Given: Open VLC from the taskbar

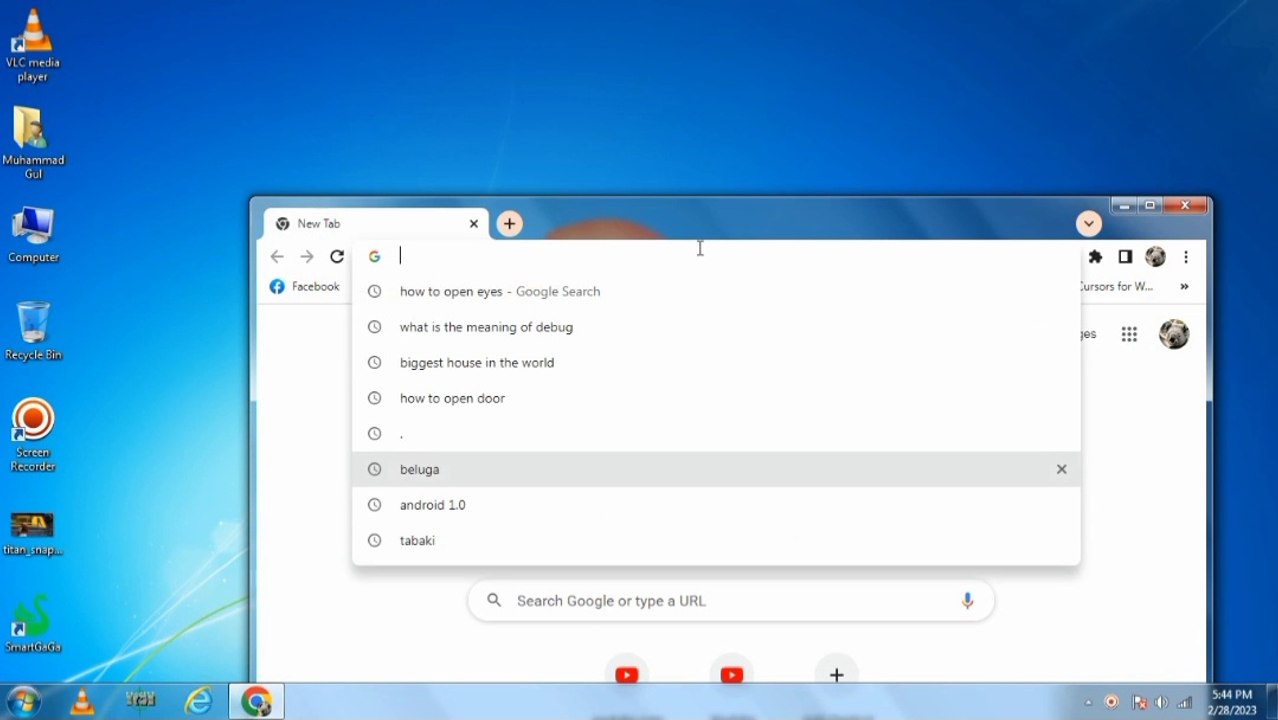Looking at the screenshot, I should click(x=83, y=701).
